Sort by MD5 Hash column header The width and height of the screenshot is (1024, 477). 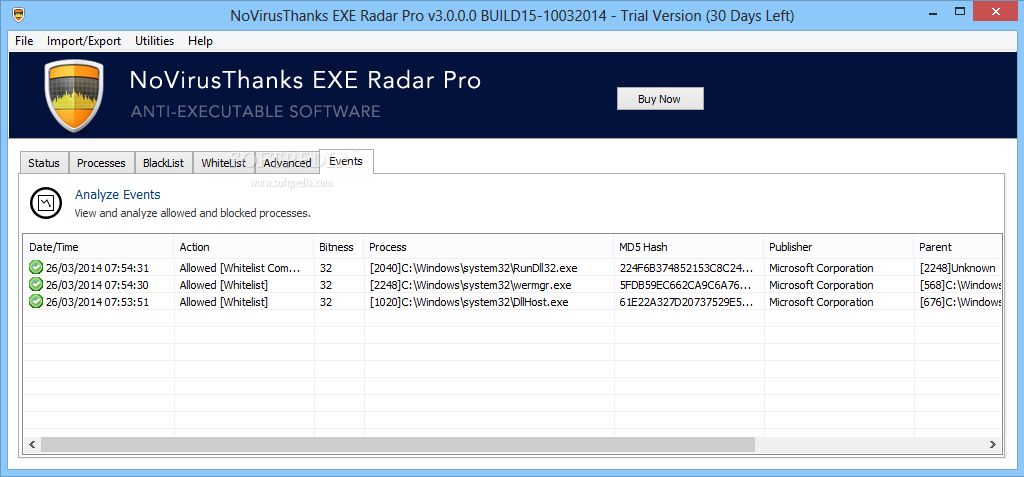pos(689,247)
